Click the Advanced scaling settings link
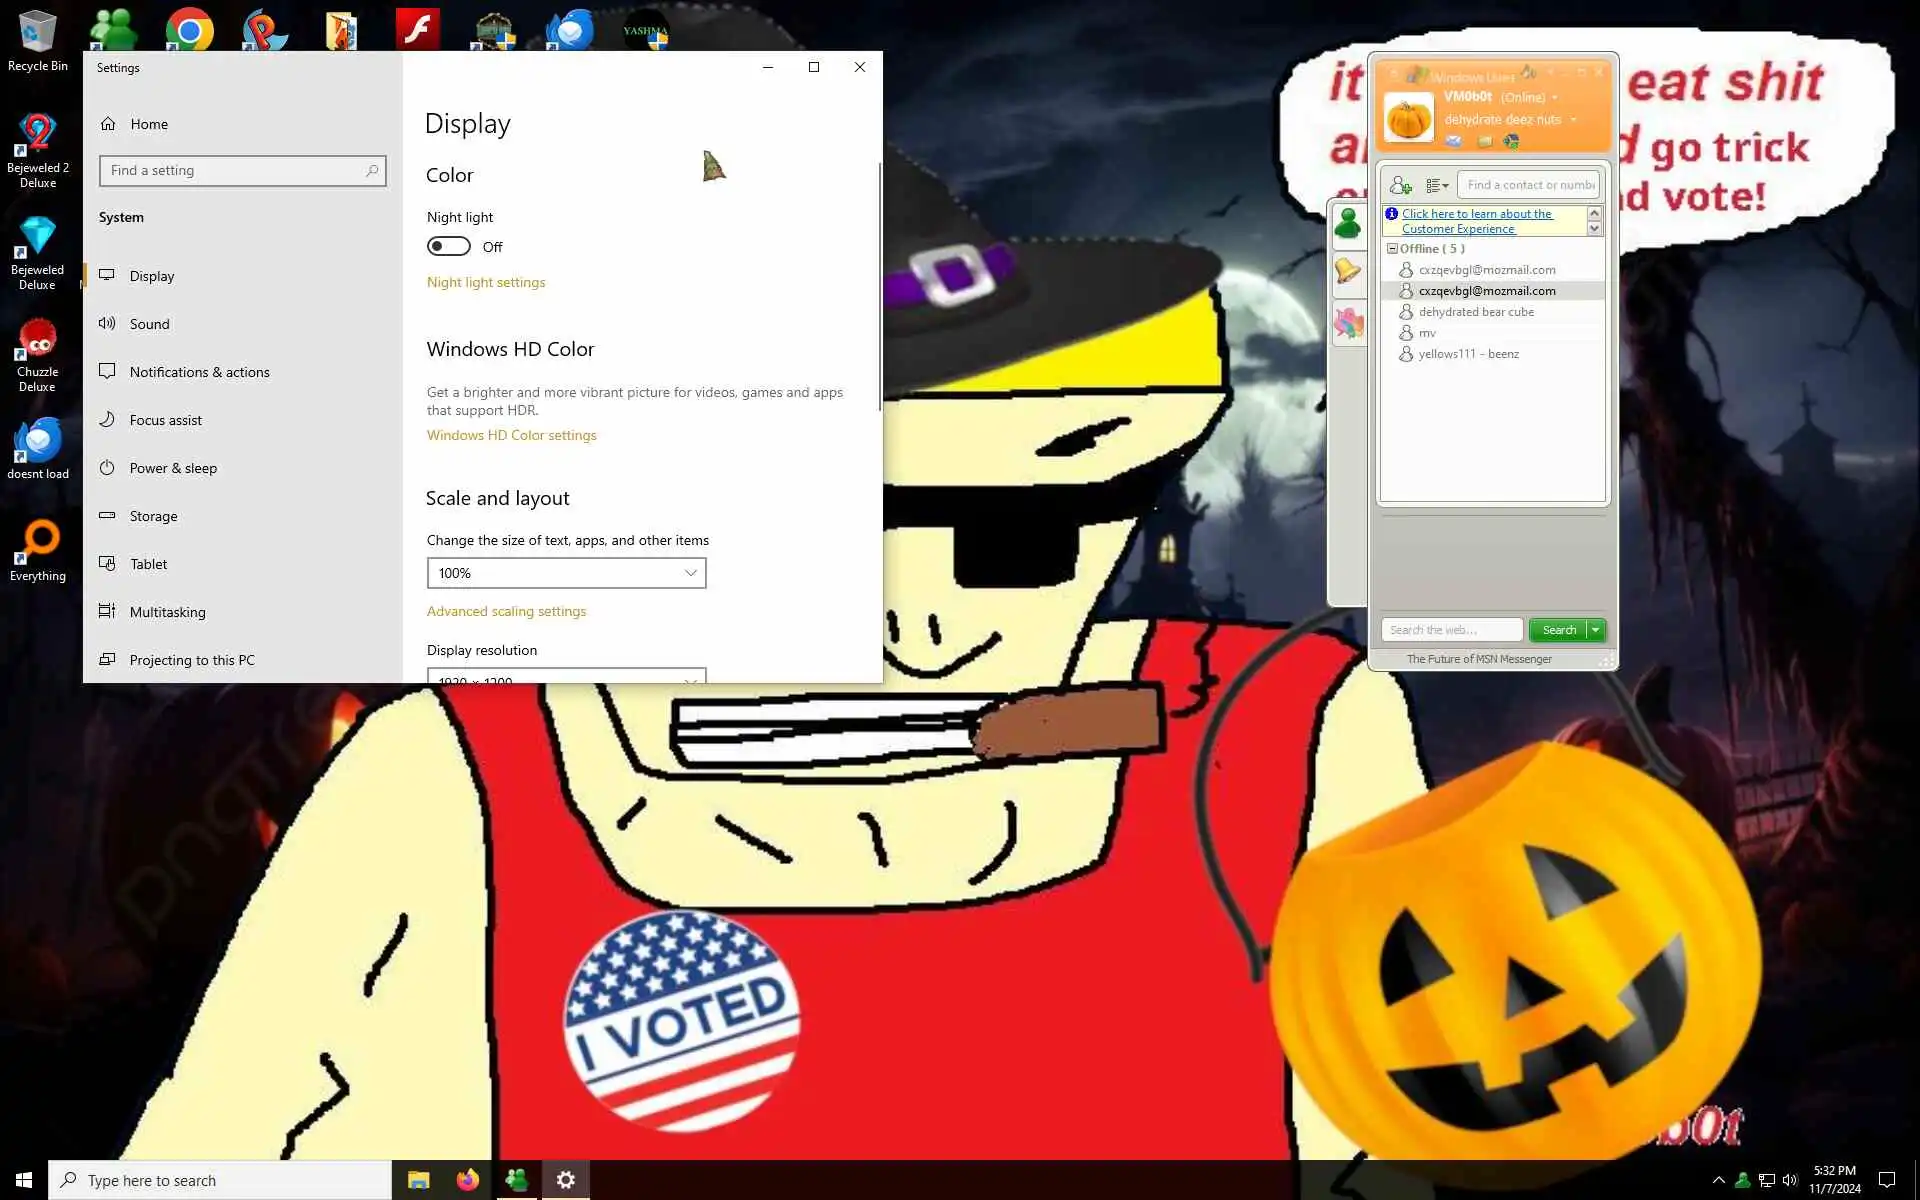Image resolution: width=1920 pixels, height=1200 pixels. tap(506, 611)
